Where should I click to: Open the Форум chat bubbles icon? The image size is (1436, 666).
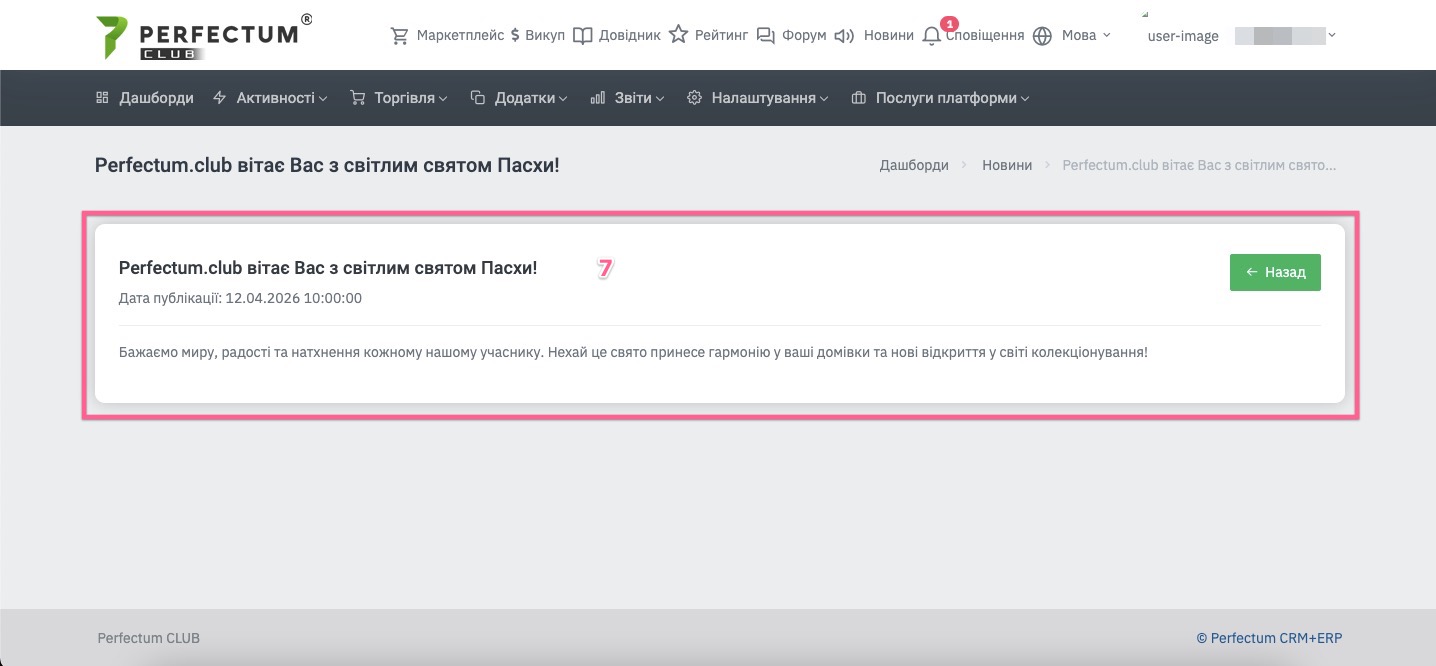pos(766,36)
